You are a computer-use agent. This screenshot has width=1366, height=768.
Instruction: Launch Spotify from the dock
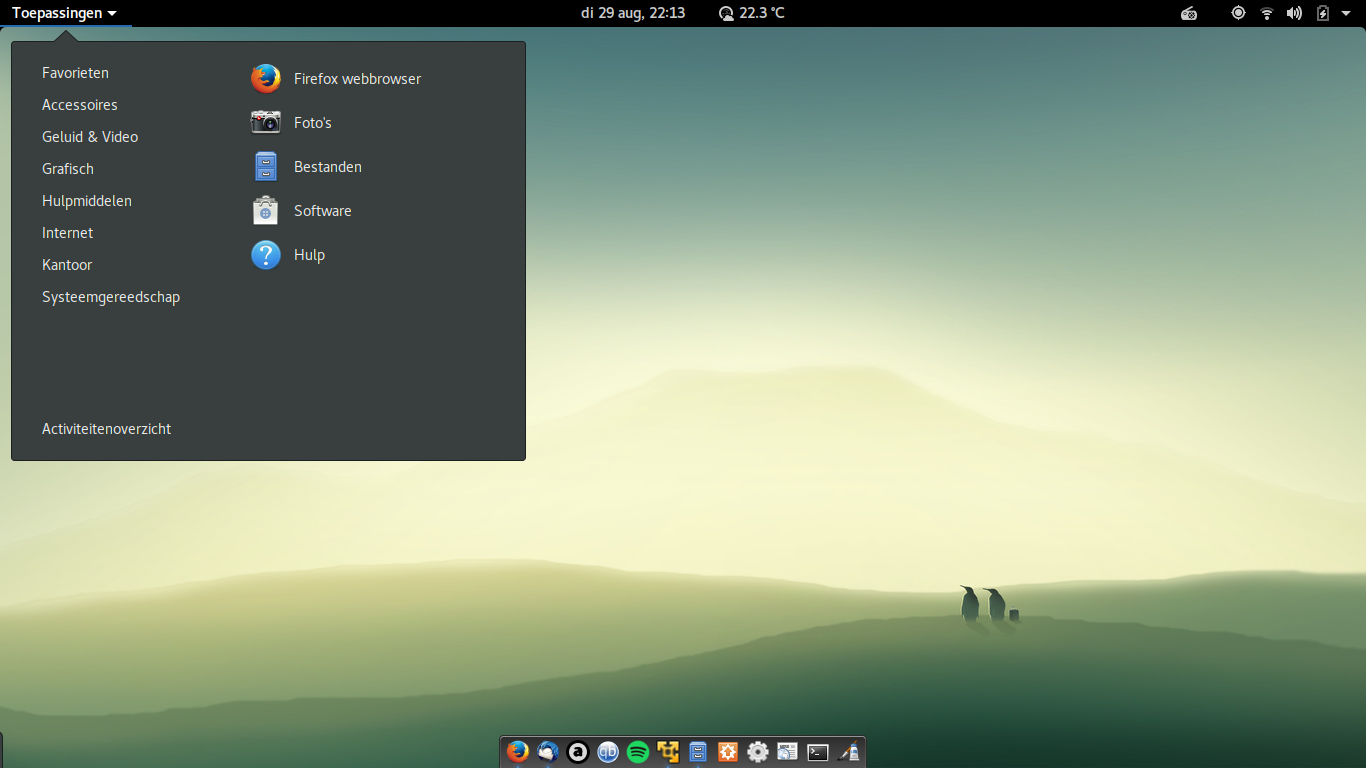(638, 752)
